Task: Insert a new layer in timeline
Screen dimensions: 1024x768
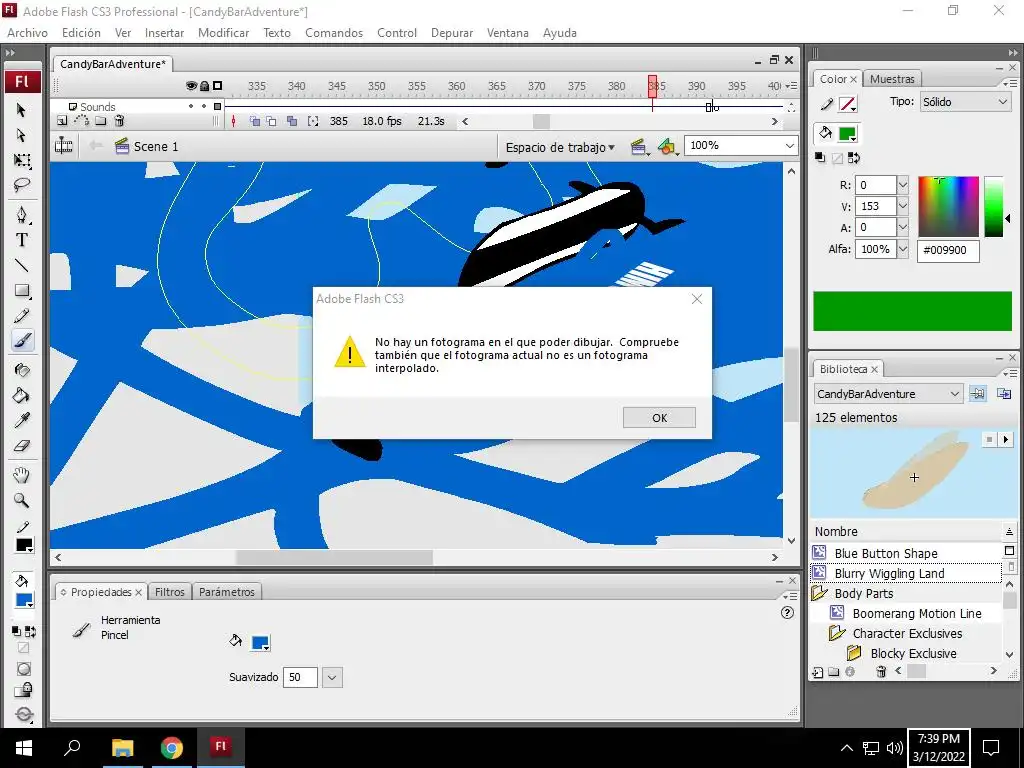Action: coord(62,121)
